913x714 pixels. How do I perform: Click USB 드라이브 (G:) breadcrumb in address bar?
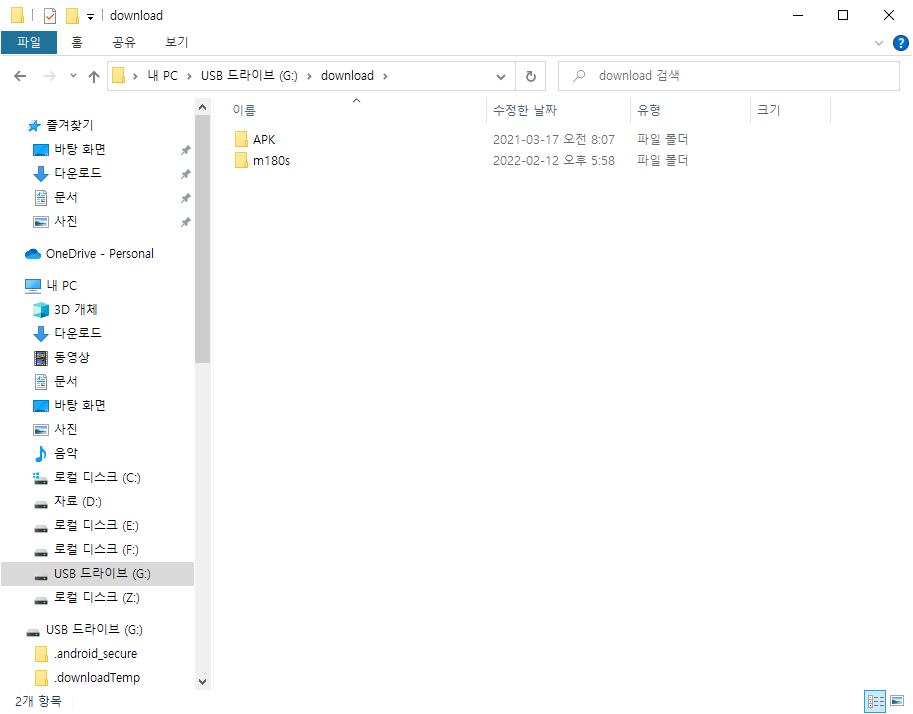click(x=249, y=76)
